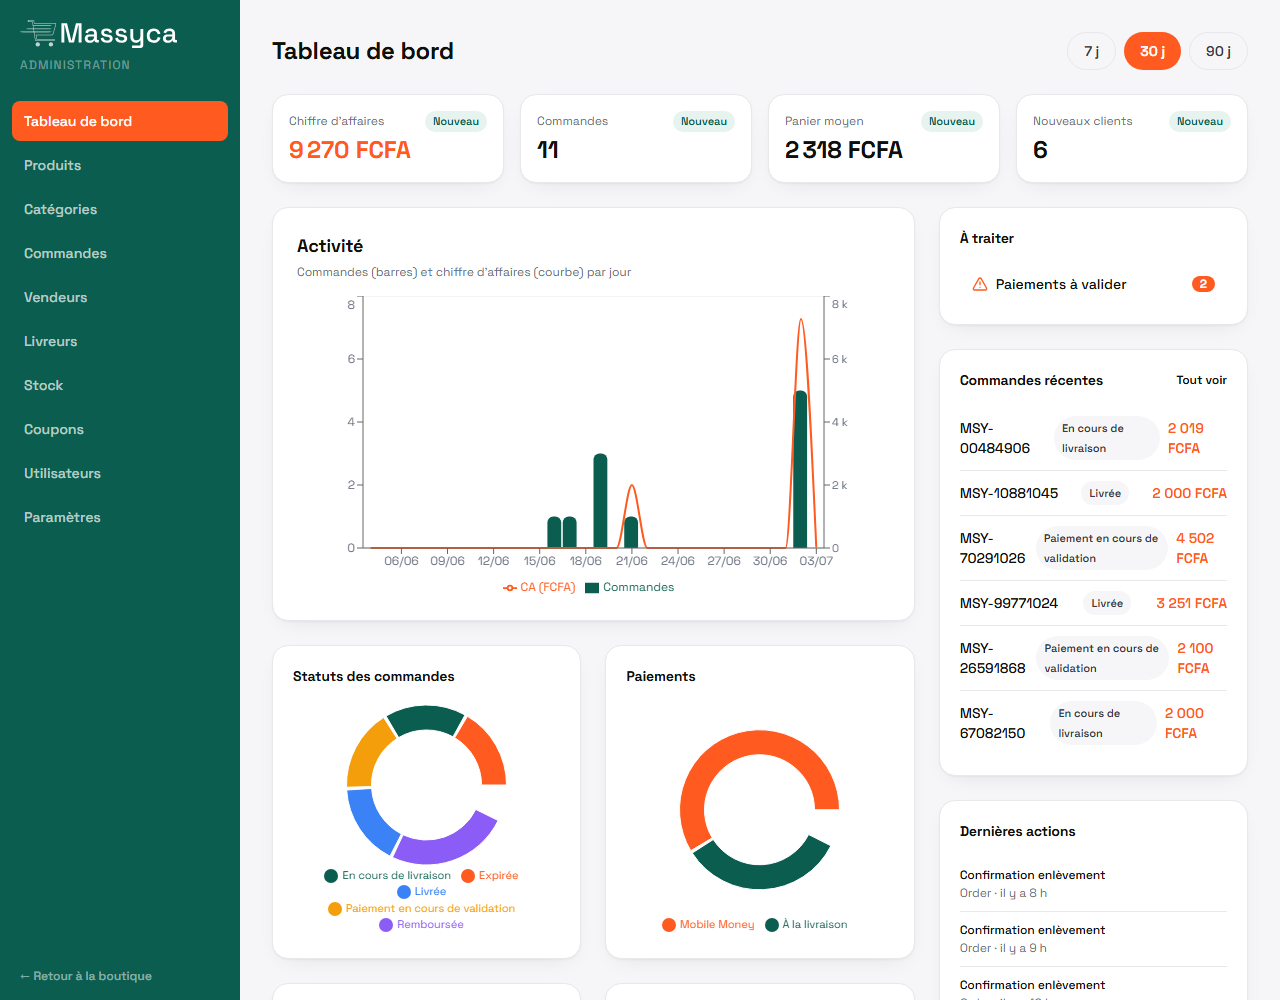This screenshot has width=1280, height=1000.
Task: Toggle Remboursée legend entry
Action: 421,924
